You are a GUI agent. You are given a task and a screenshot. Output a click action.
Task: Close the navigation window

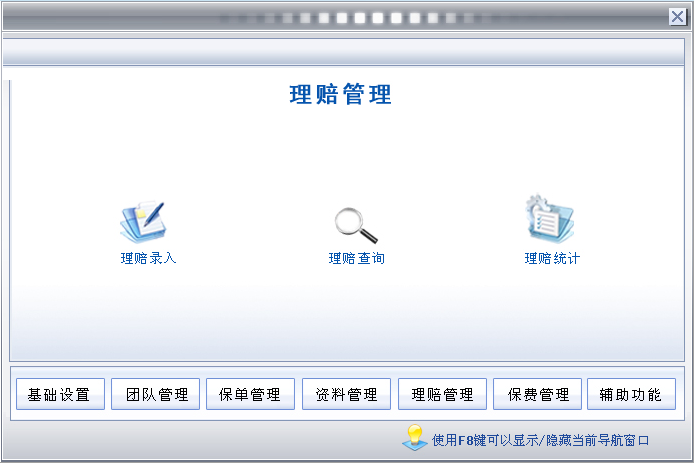click(x=677, y=17)
